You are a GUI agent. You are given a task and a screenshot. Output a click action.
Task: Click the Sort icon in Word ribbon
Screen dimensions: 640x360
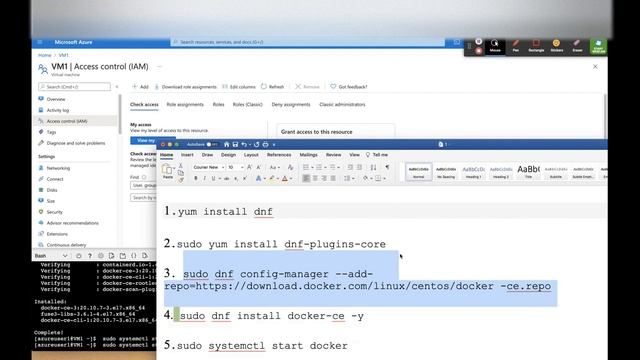(373, 167)
